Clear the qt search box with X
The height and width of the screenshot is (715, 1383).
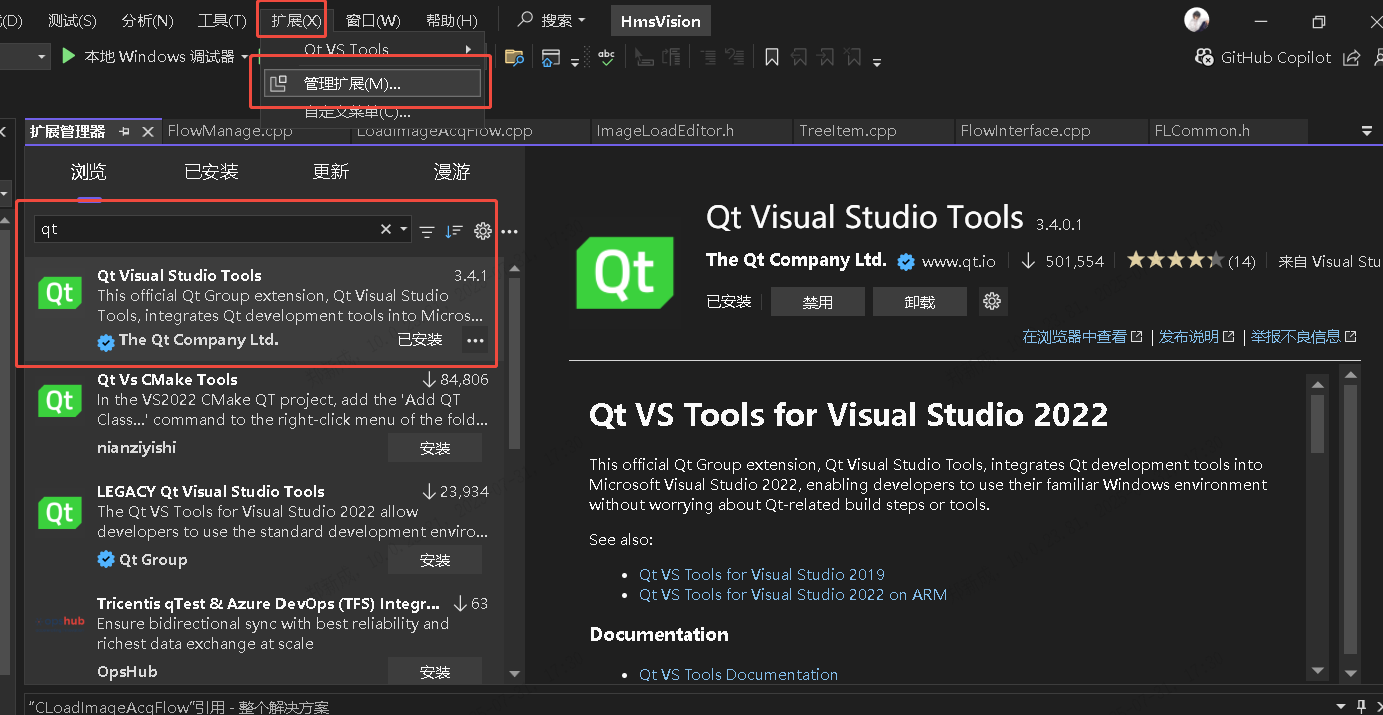386,229
